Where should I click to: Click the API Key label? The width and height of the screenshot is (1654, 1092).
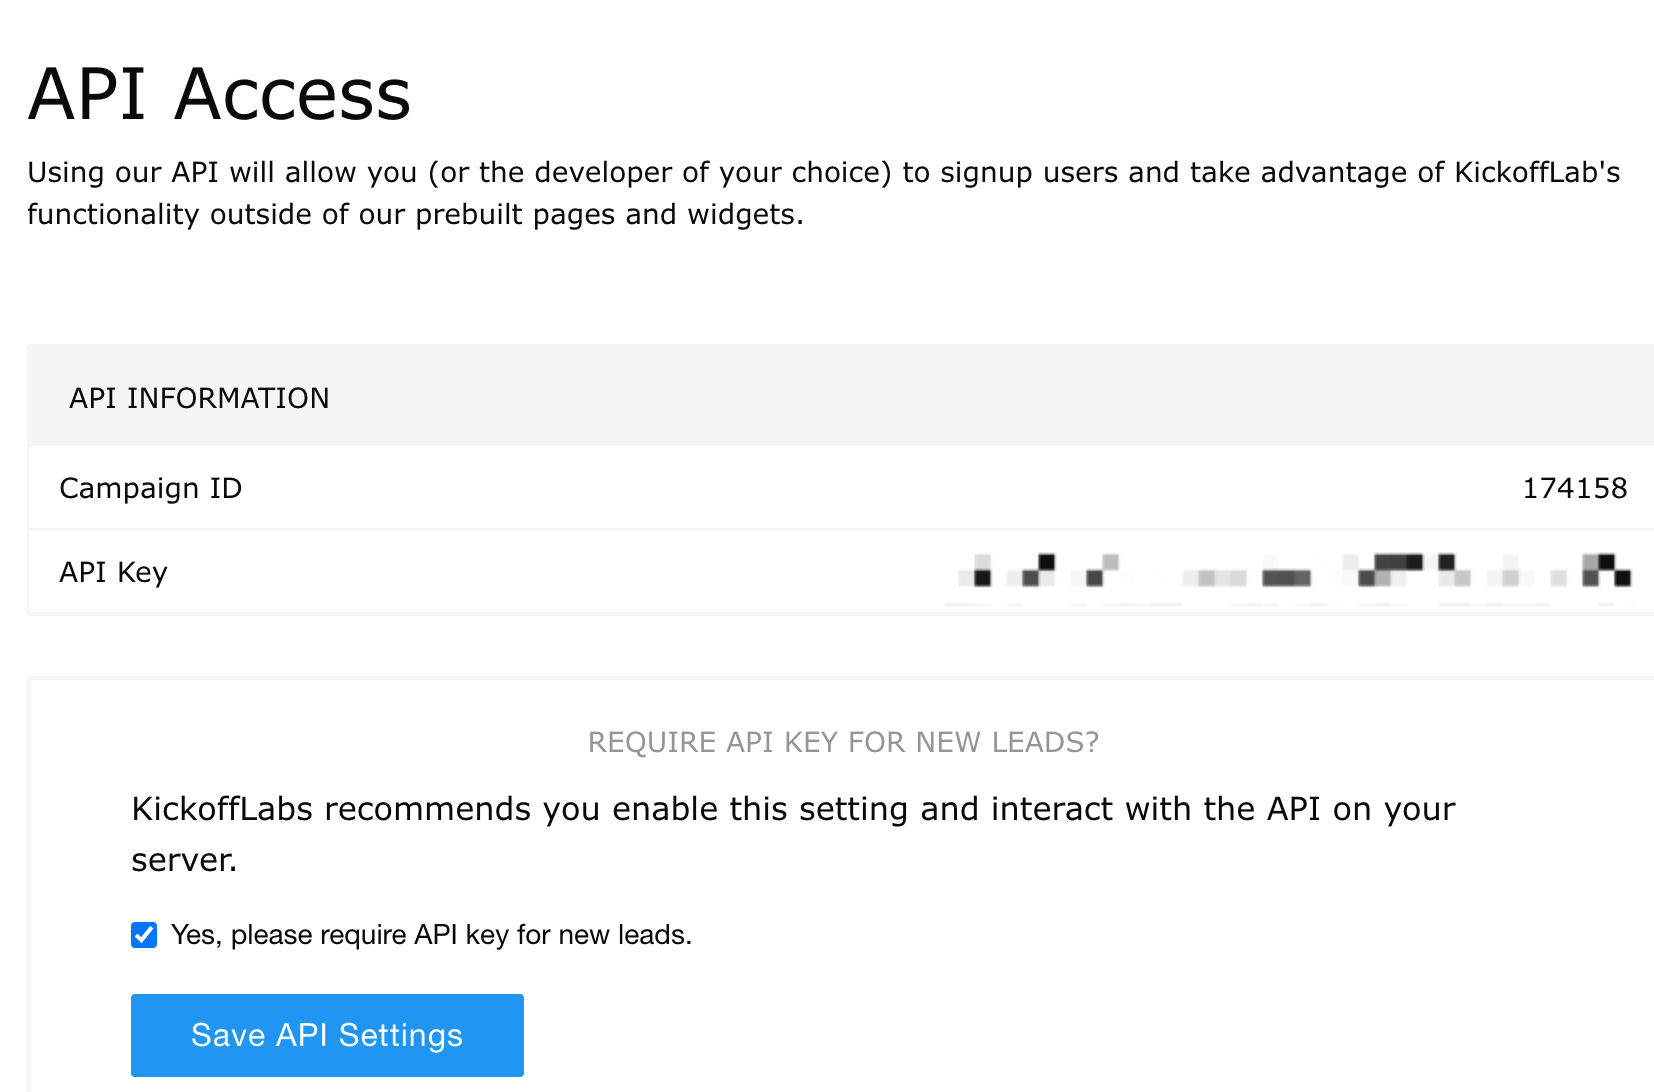pyautogui.click(x=113, y=572)
